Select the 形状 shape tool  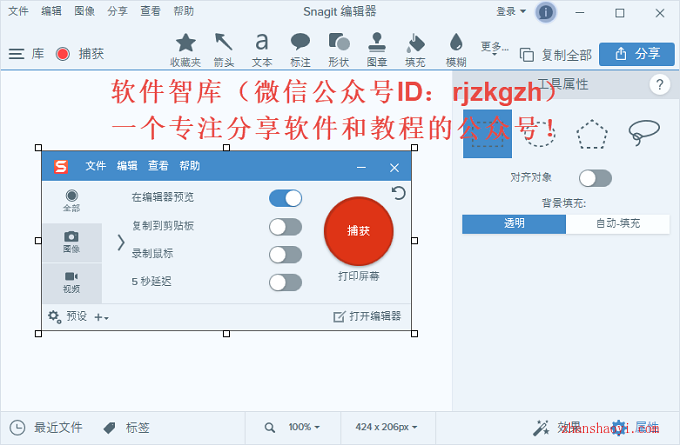point(339,50)
